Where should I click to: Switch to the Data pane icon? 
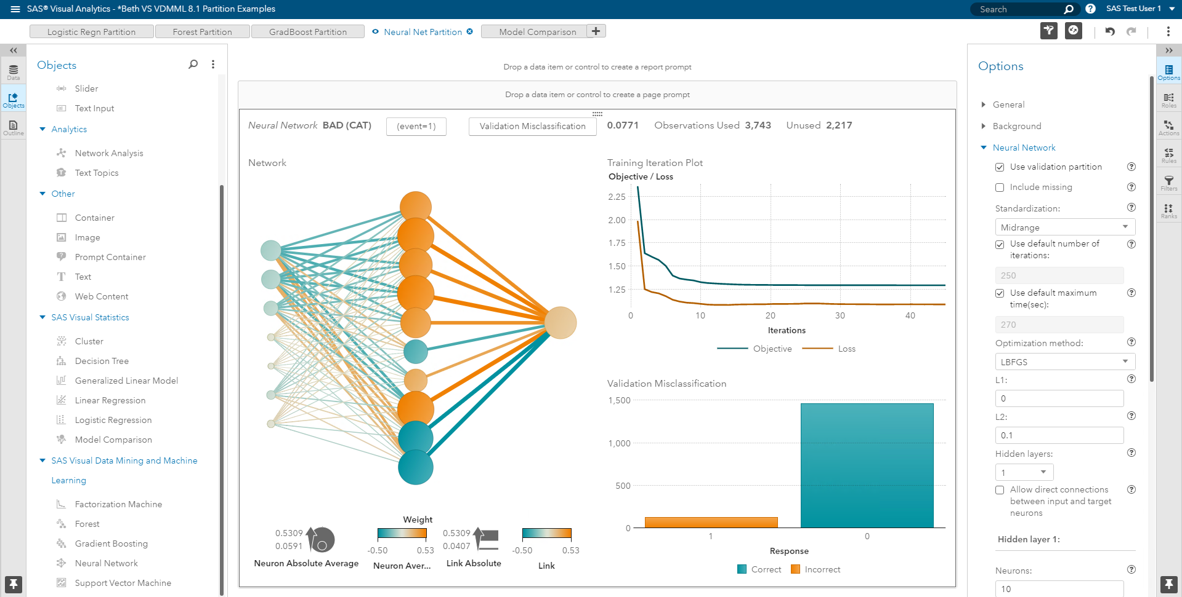coord(14,72)
